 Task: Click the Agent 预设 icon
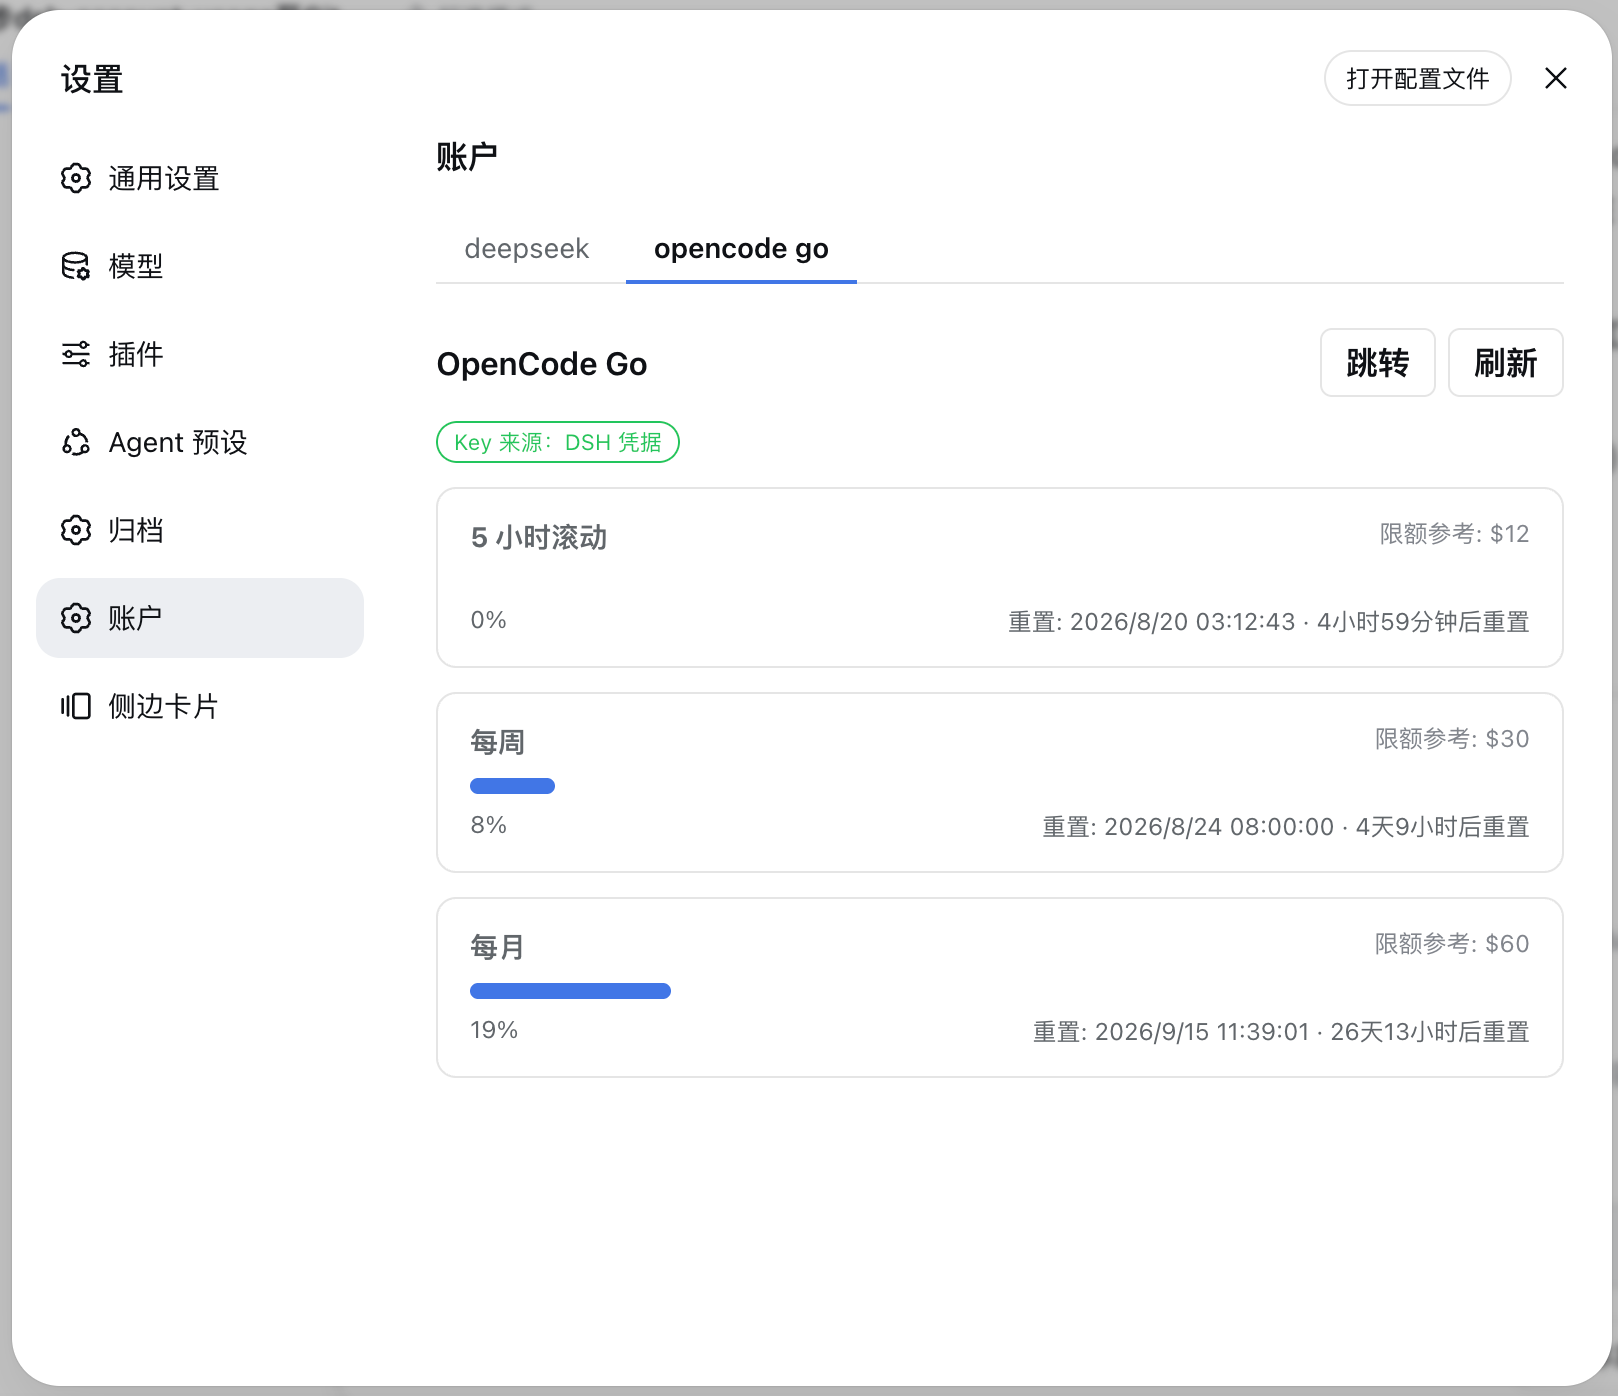point(76,442)
